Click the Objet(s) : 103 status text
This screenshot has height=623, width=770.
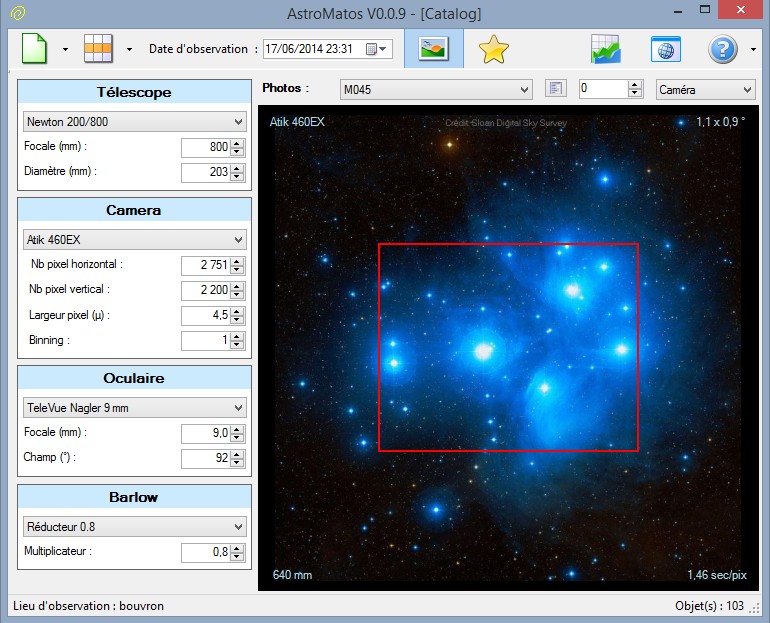coord(709,606)
